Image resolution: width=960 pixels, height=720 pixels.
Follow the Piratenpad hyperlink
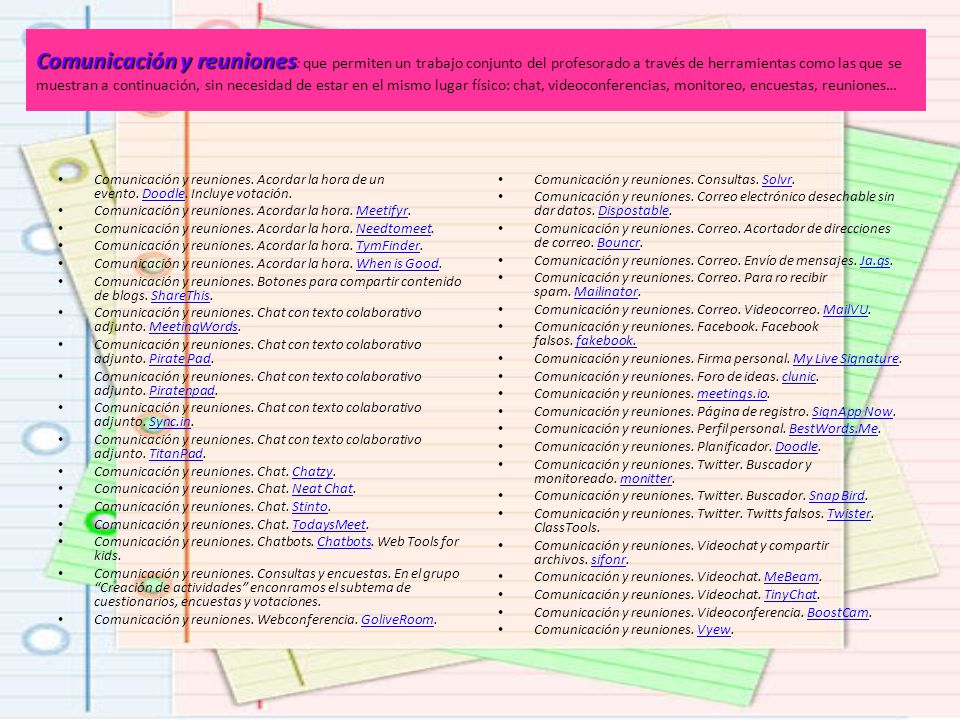182,390
